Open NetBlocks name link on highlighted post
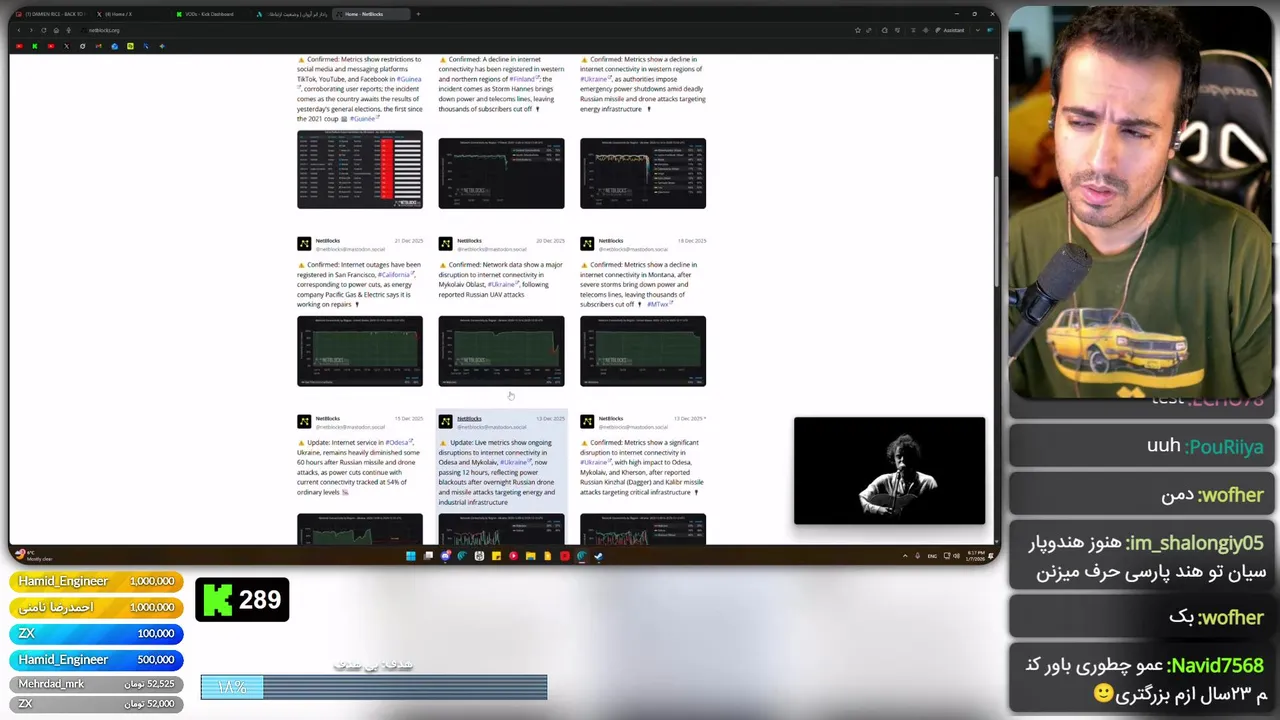Image resolution: width=1280 pixels, height=720 pixels. [x=469, y=419]
